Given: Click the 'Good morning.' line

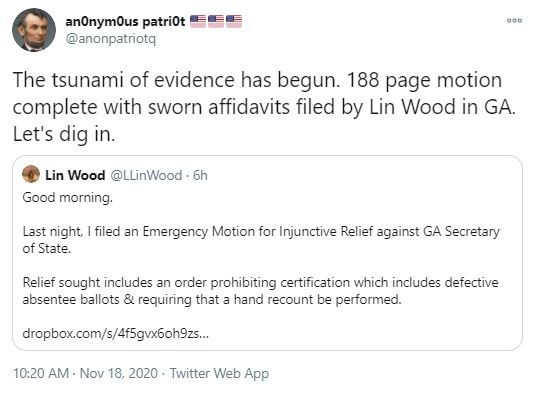Looking at the screenshot, I should click(x=68, y=198).
